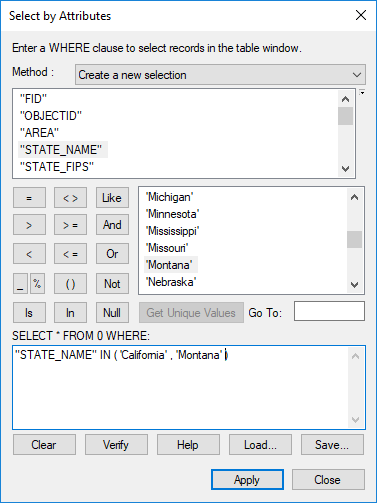Insert the percent wildcard symbol
This screenshot has width=377, height=503.
(37, 284)
